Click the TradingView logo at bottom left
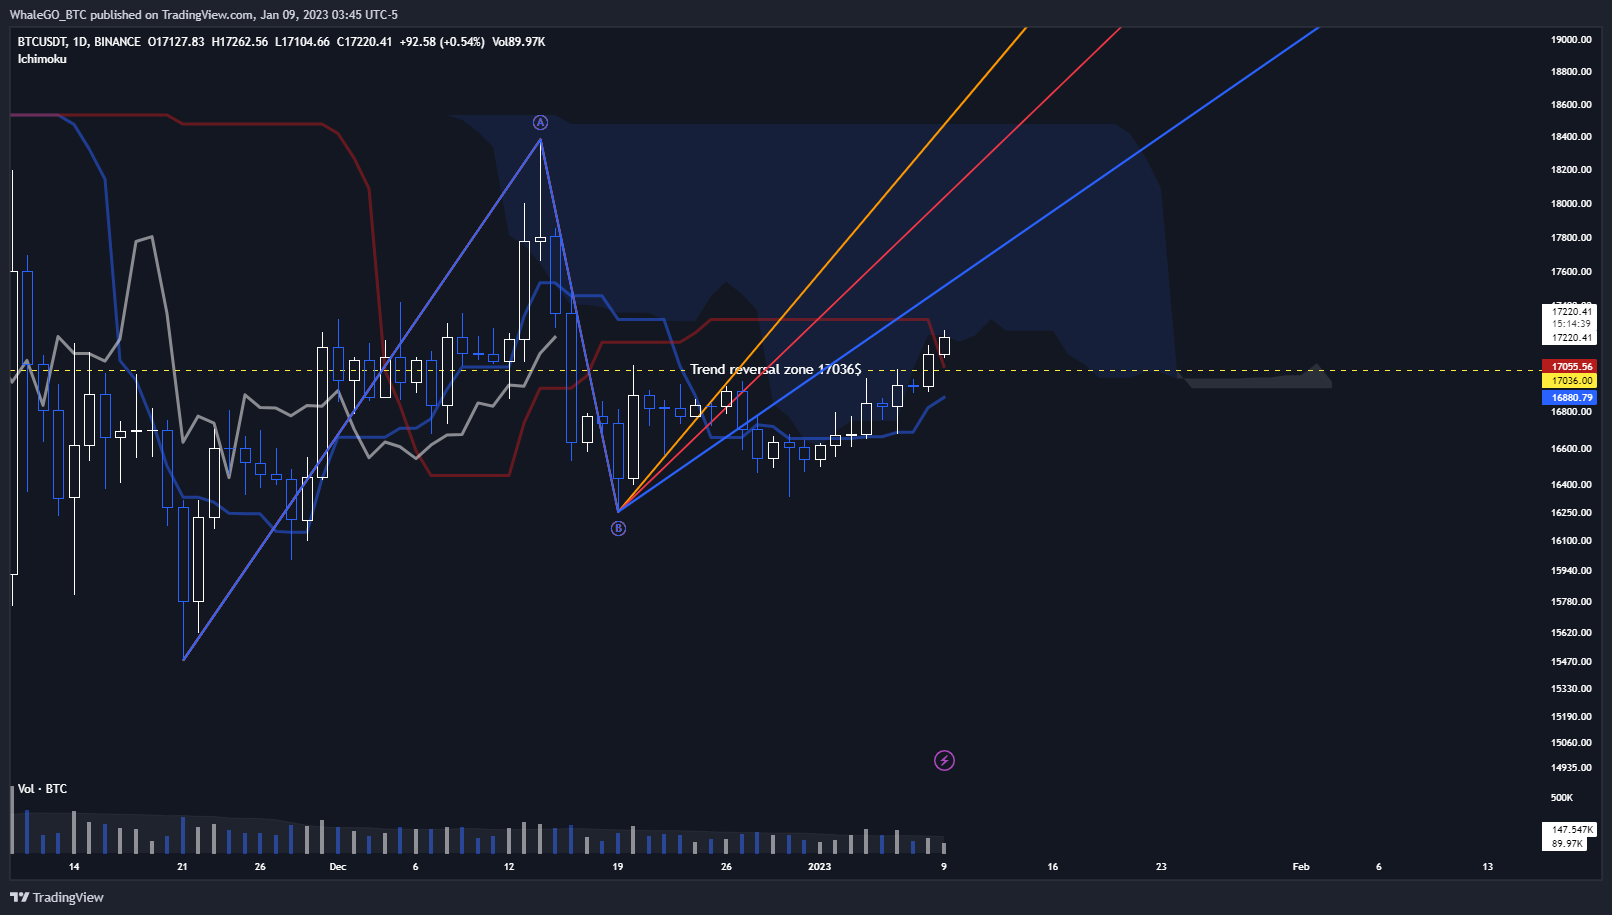The image size is (1612, 915). (x=57, y=897)
